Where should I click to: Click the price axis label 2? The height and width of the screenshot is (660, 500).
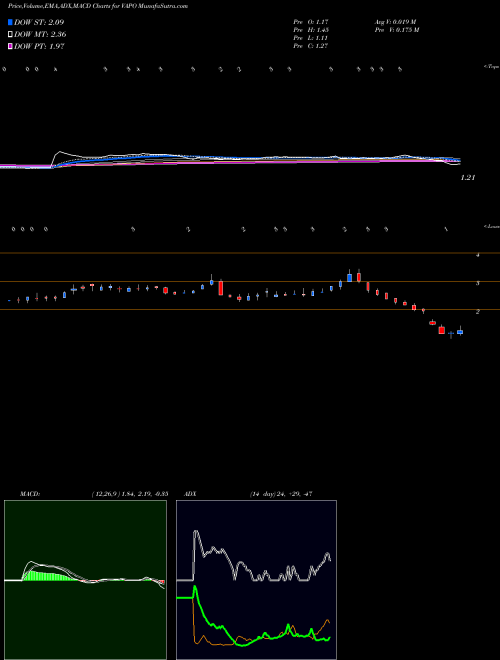[x=478, y=311]
